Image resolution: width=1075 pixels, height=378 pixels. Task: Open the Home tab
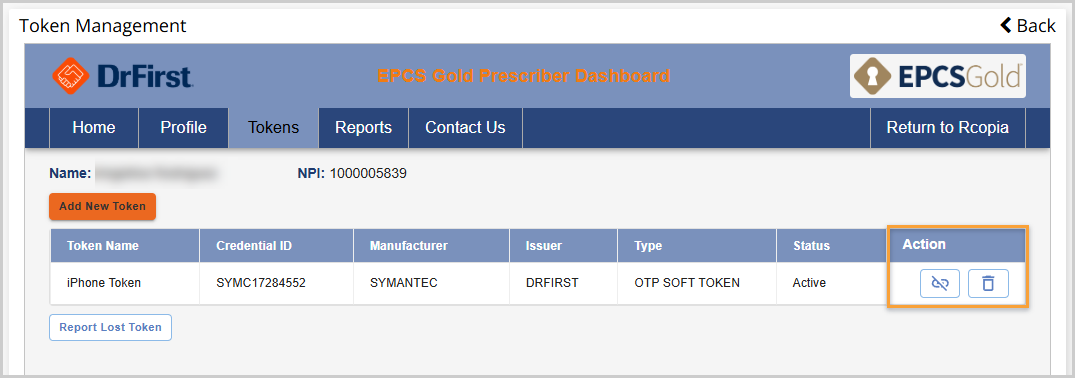94,128
